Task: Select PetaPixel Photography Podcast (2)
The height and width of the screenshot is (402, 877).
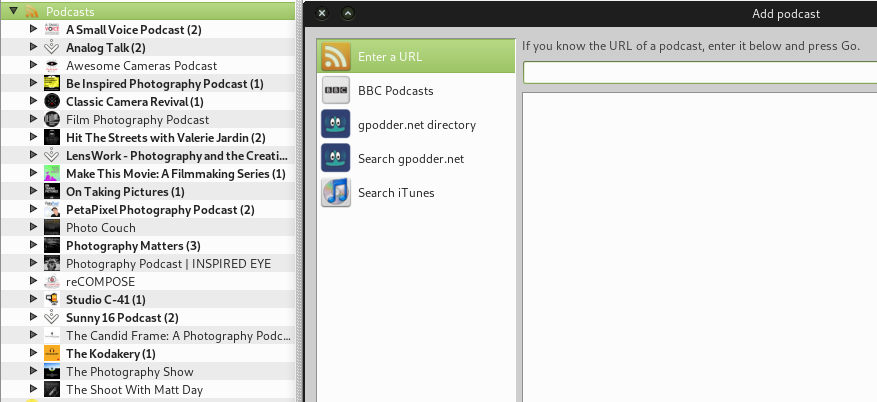Action: 160,210
